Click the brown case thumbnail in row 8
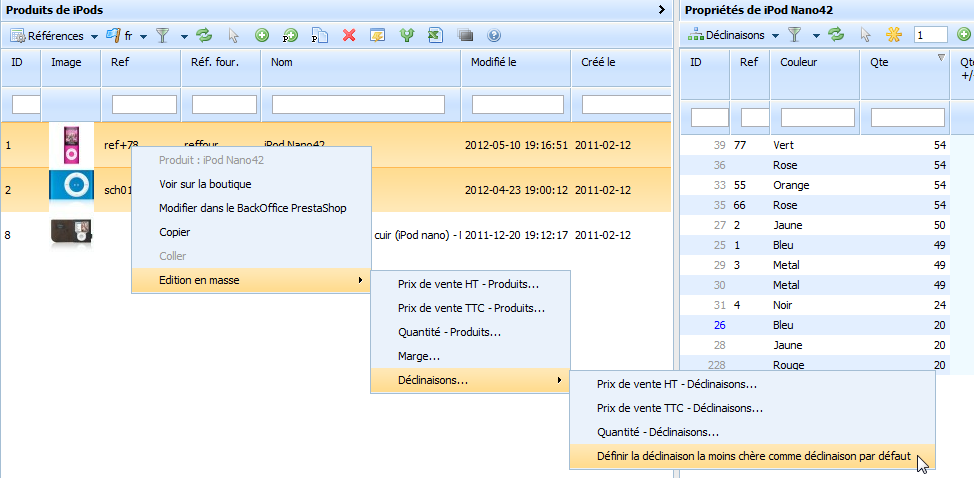Viewport: 974px width, 478px height. tap(71, 233)
